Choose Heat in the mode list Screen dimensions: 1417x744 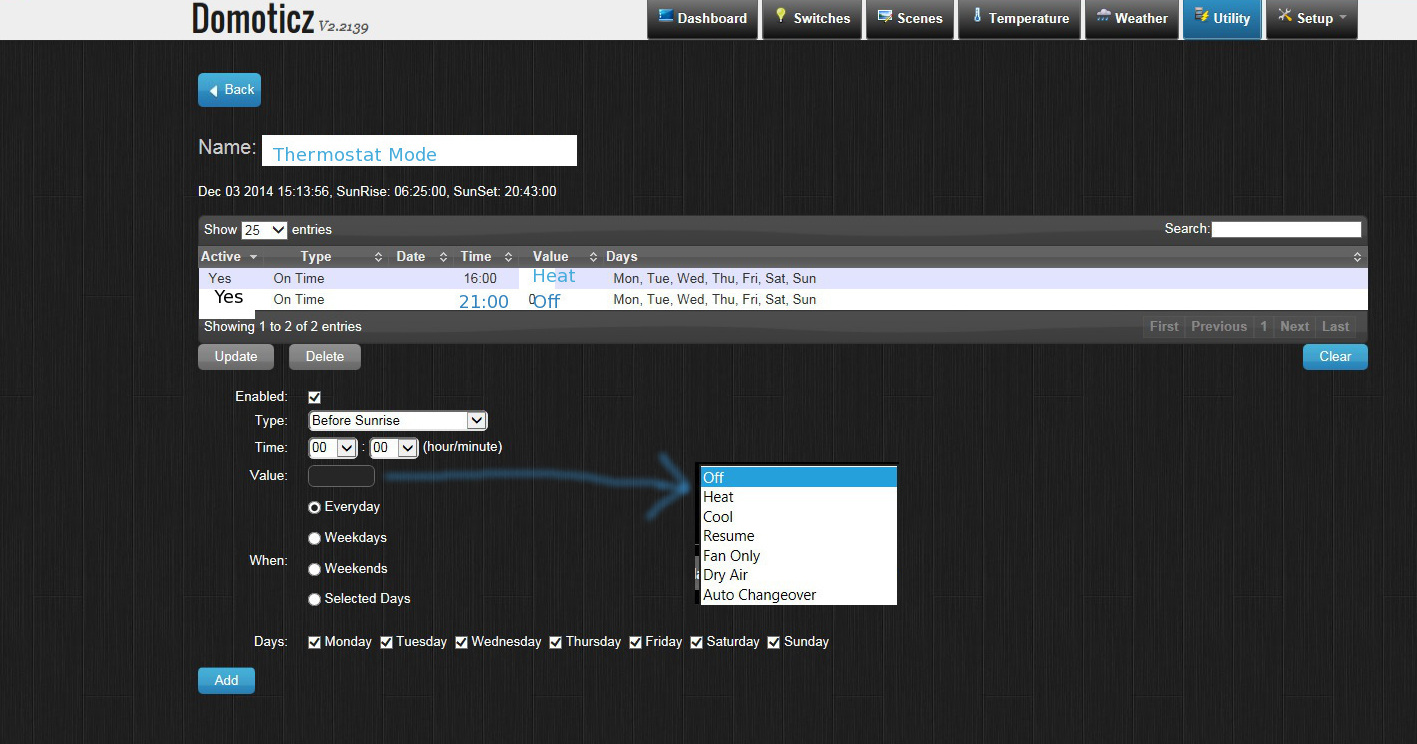tap(798, 497)
